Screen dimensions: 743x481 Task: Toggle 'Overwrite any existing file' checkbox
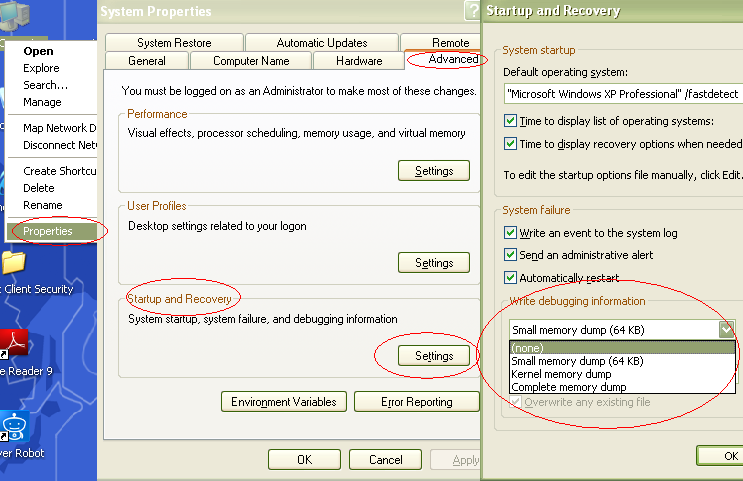click(x=516, y=402)
